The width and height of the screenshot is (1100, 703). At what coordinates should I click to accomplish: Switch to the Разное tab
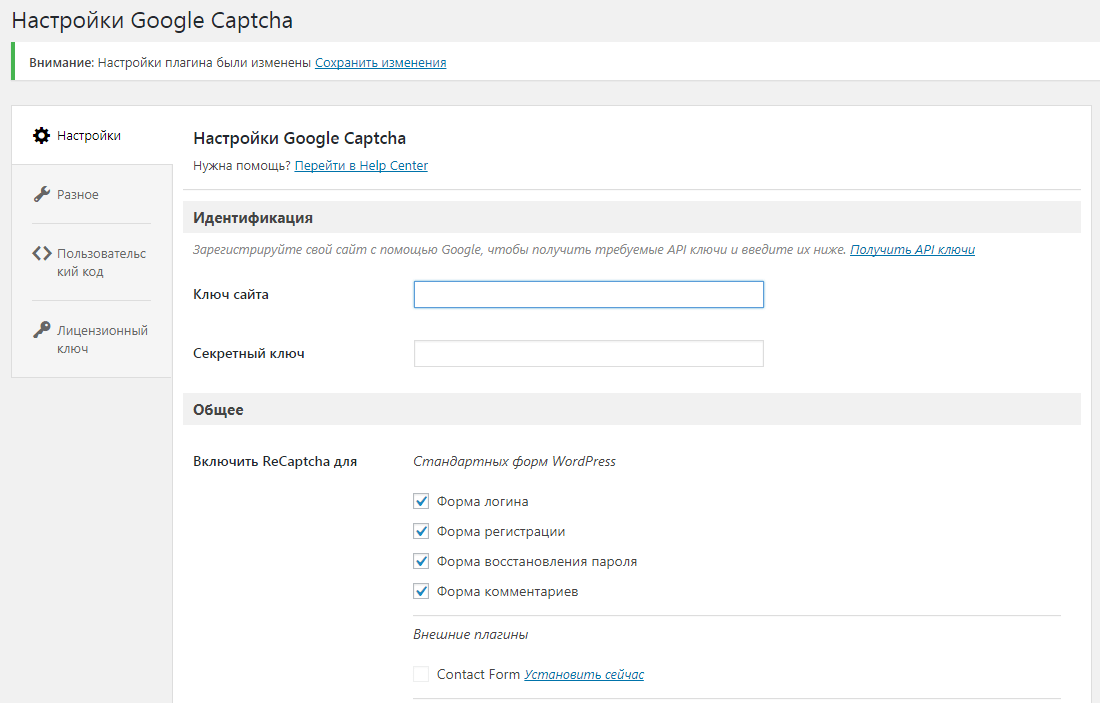tap(78, 194)
